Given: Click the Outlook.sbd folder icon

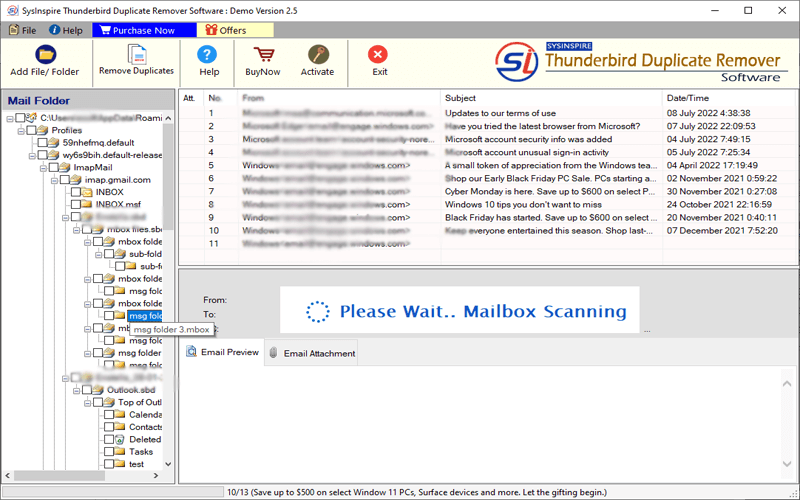Looking at the screenshot, I should [x=98, y=390].
